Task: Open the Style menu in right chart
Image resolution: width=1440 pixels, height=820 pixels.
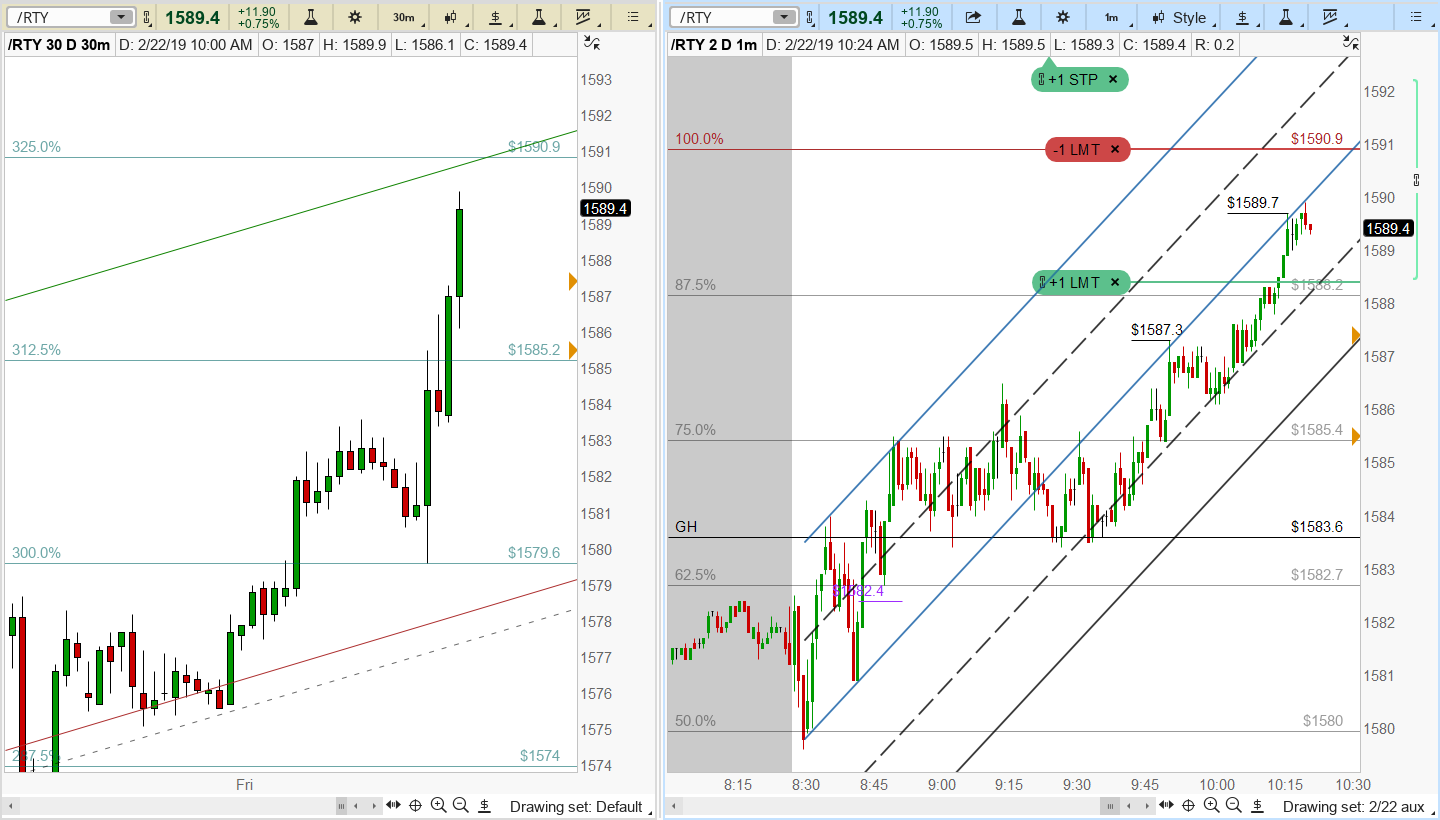Action: coord(1179,17)
